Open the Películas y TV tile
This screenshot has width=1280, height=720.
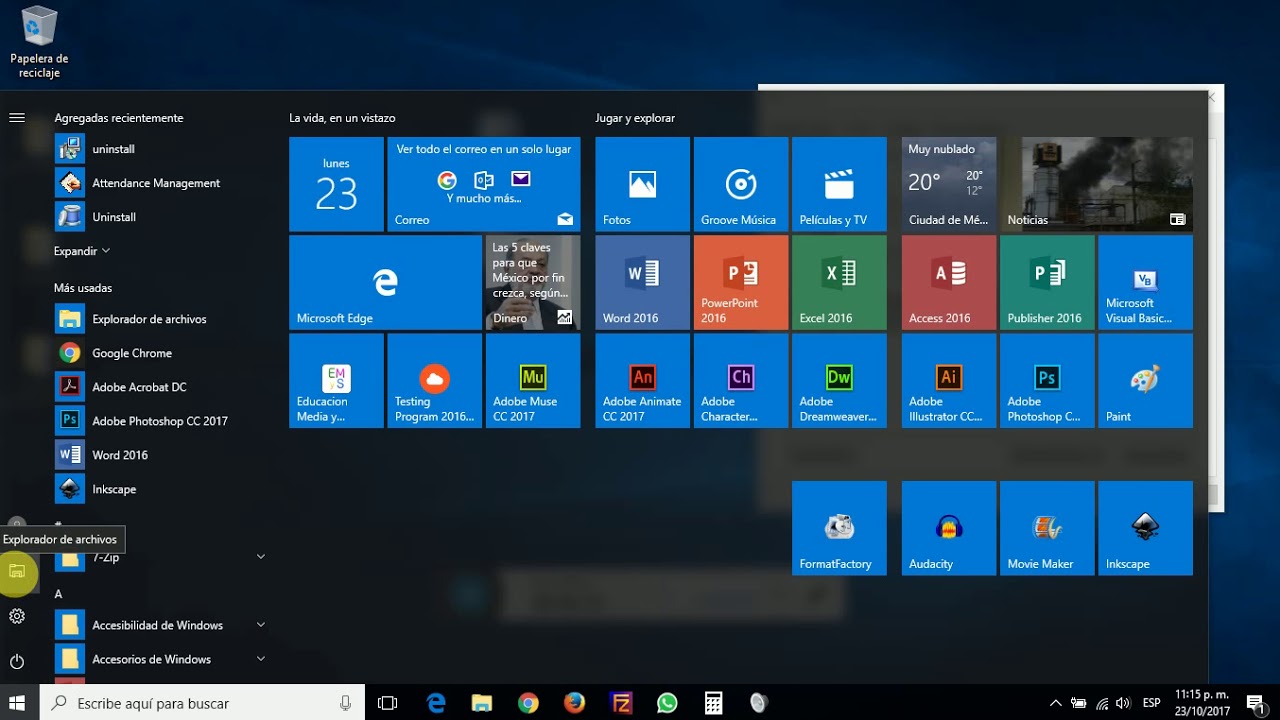point(839,184)
